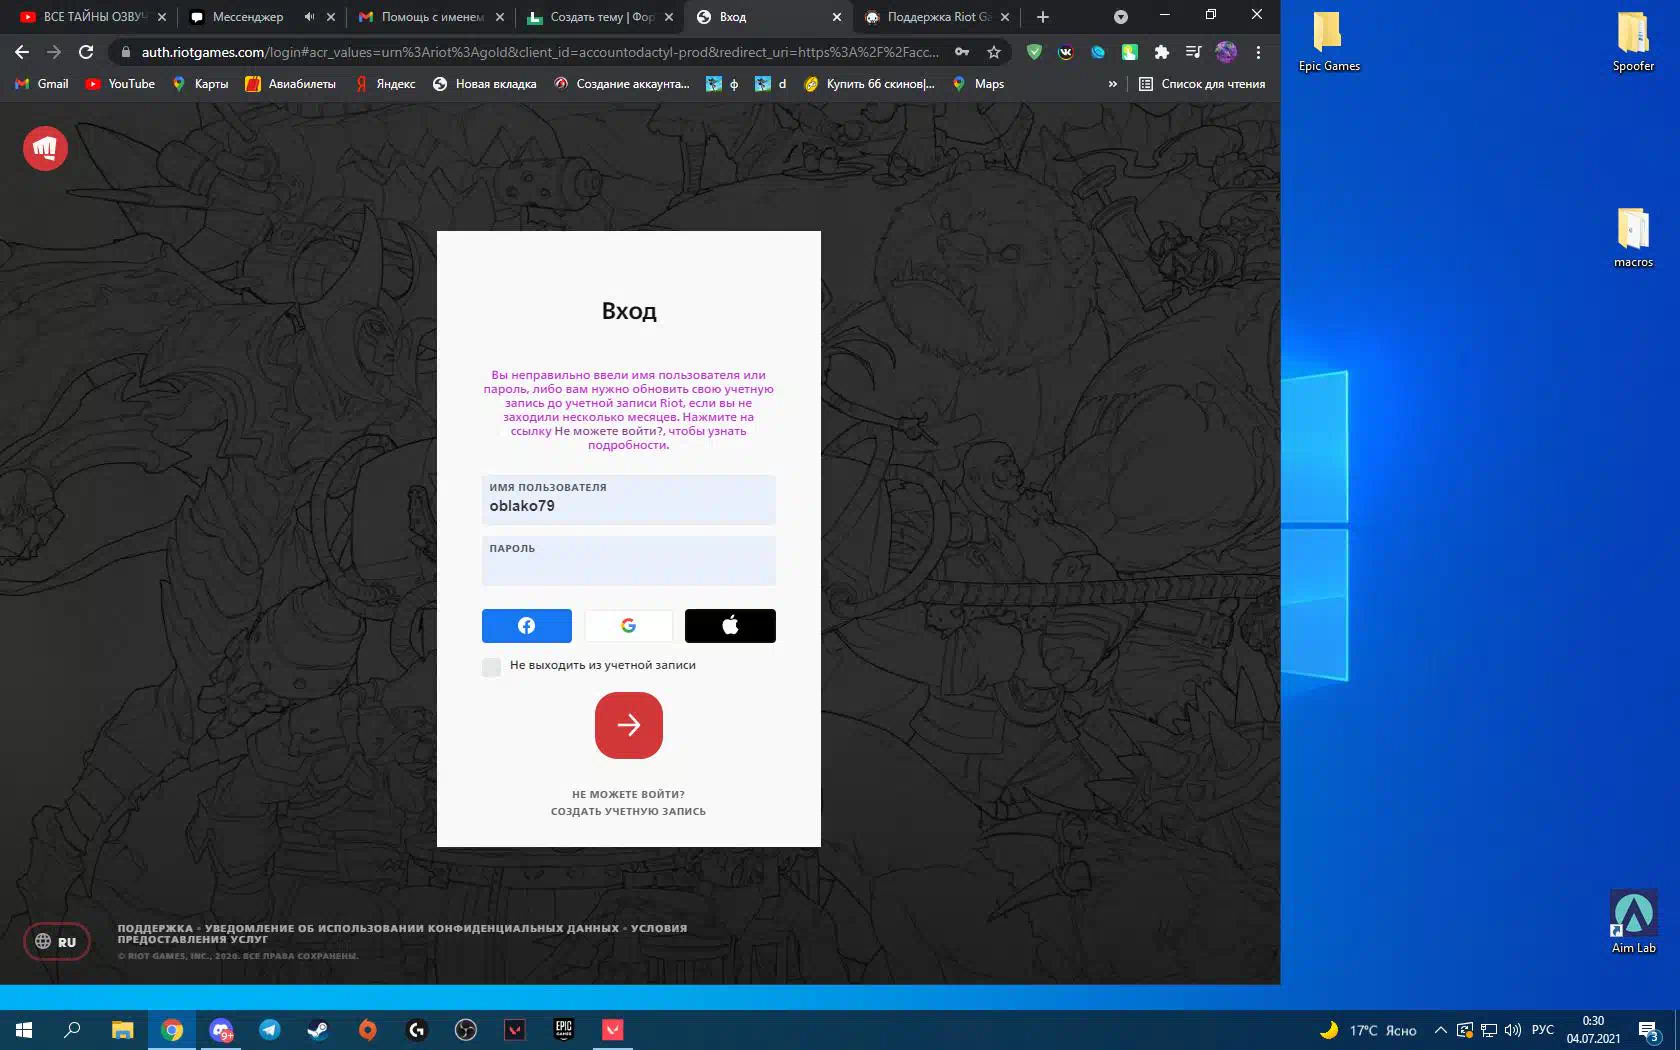Show hidden system tray icons
1680x1050 pixels.
point(1440,1030)
